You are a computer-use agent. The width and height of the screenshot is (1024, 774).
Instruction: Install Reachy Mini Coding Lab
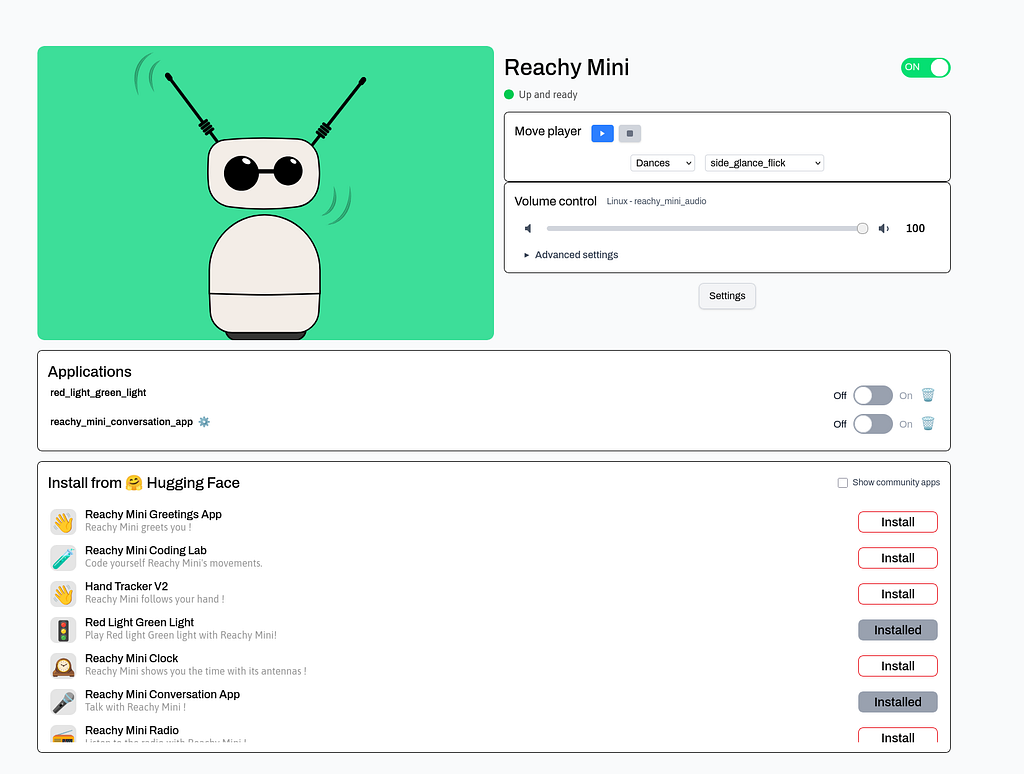(x=898, y=558)
